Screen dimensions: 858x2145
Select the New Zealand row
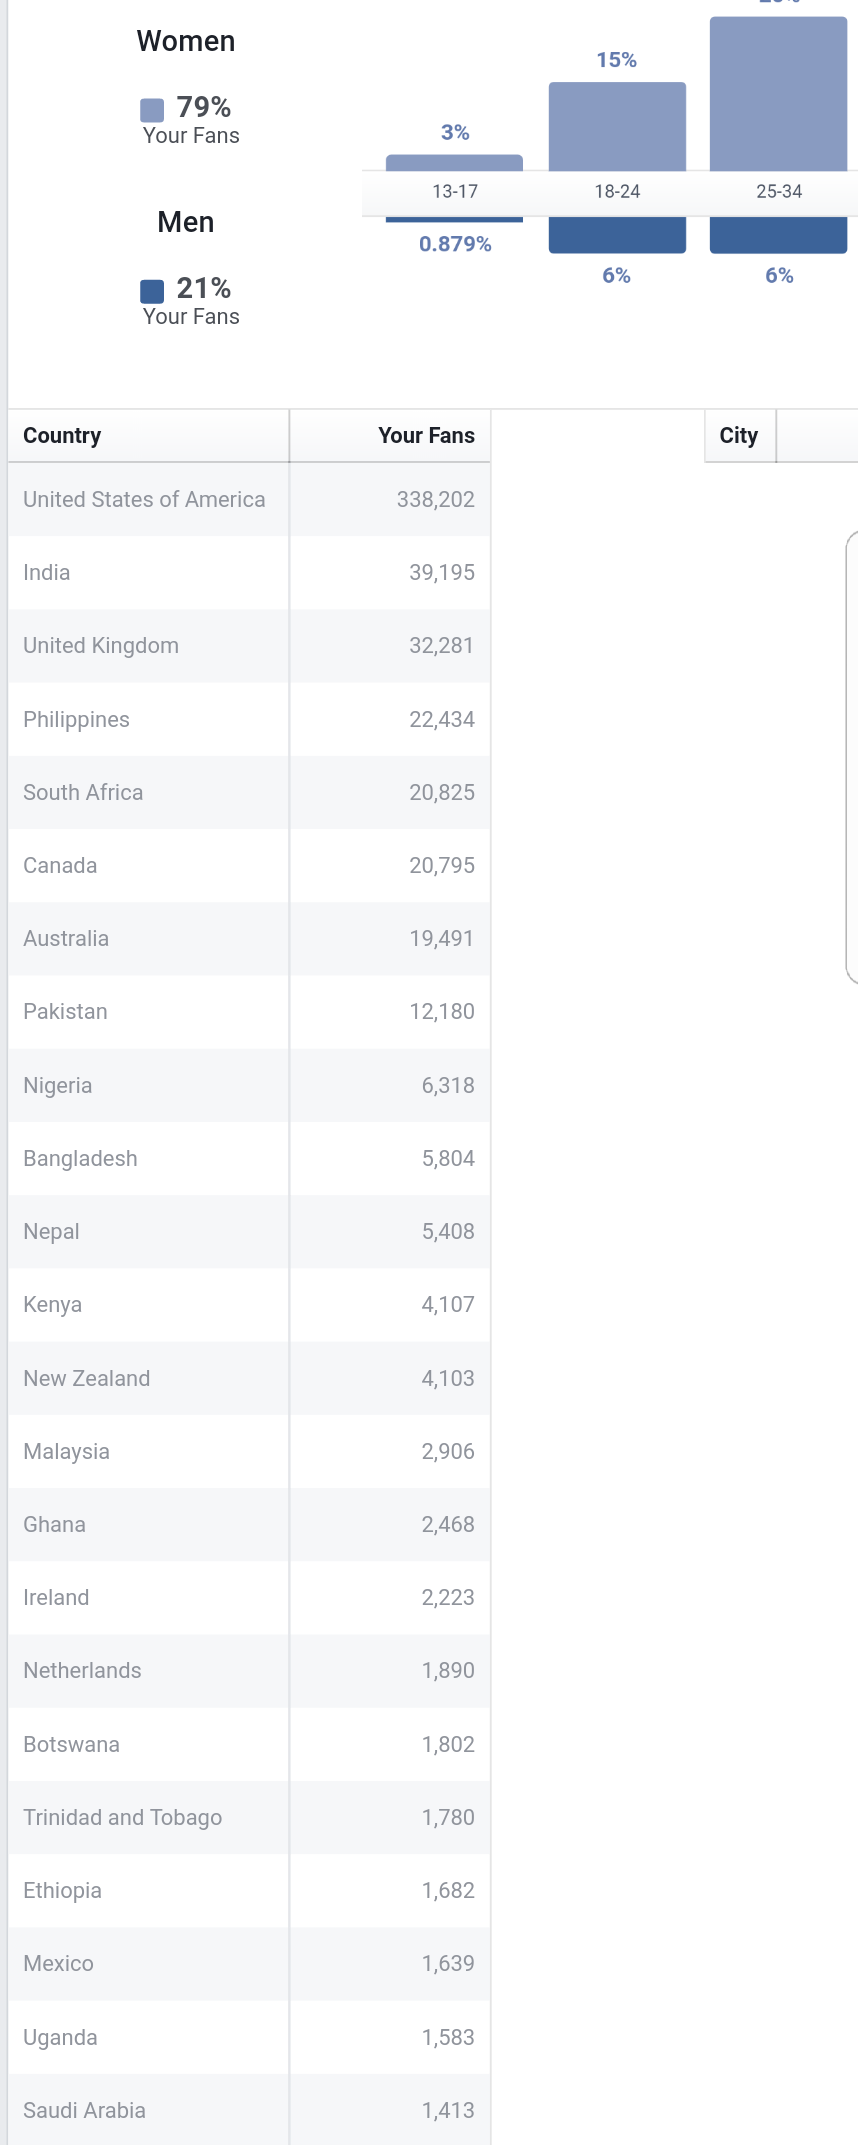coord(249,1378)
